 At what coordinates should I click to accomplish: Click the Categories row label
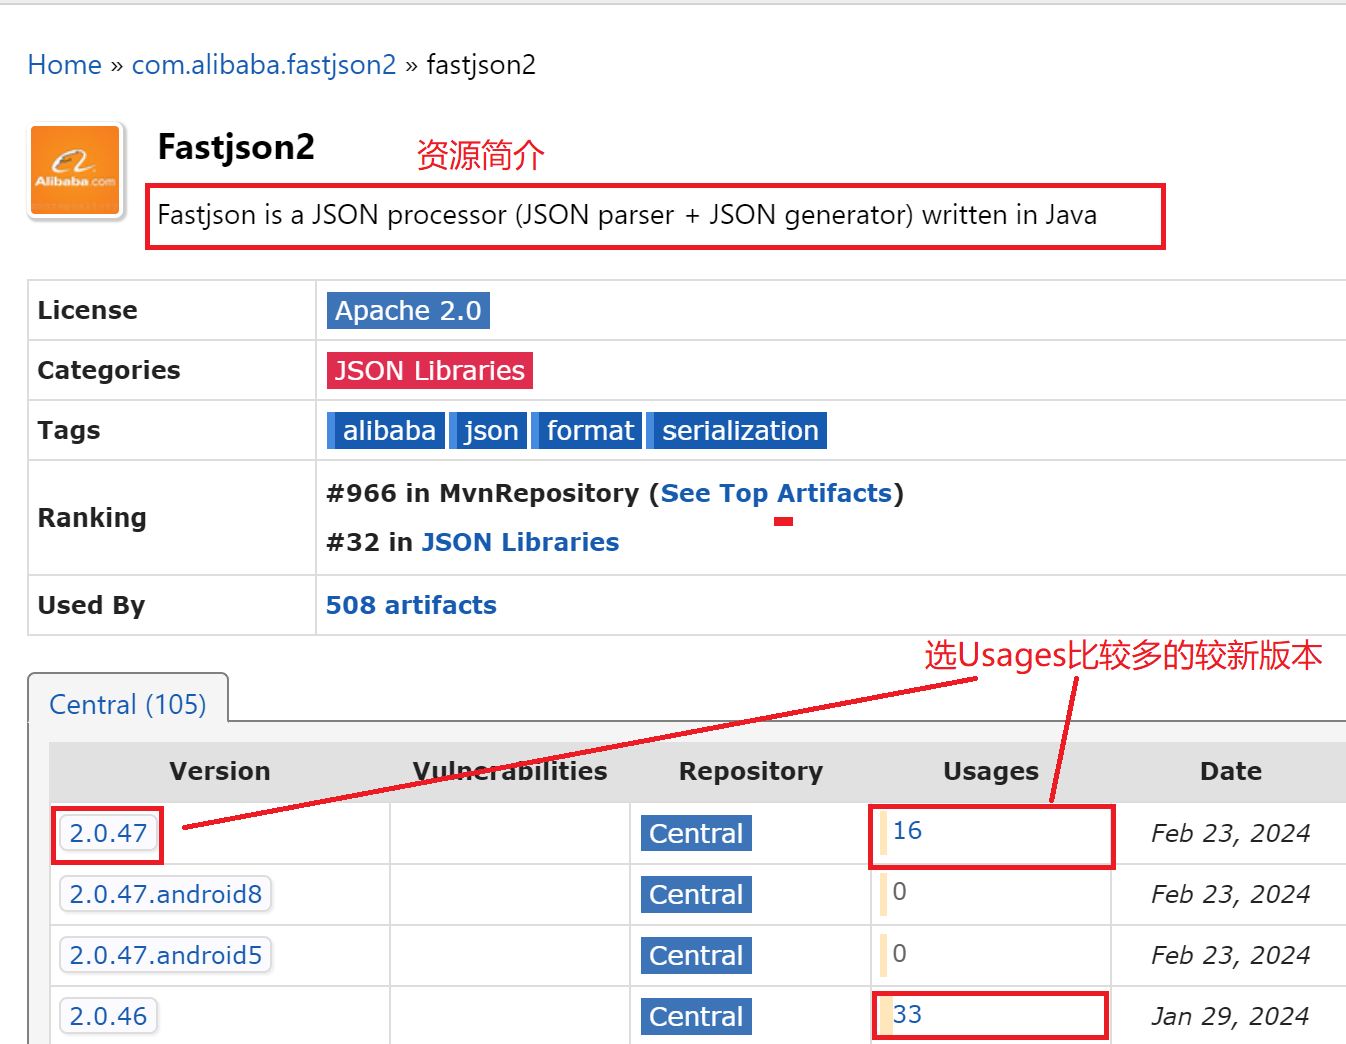[x=109, y=370]
